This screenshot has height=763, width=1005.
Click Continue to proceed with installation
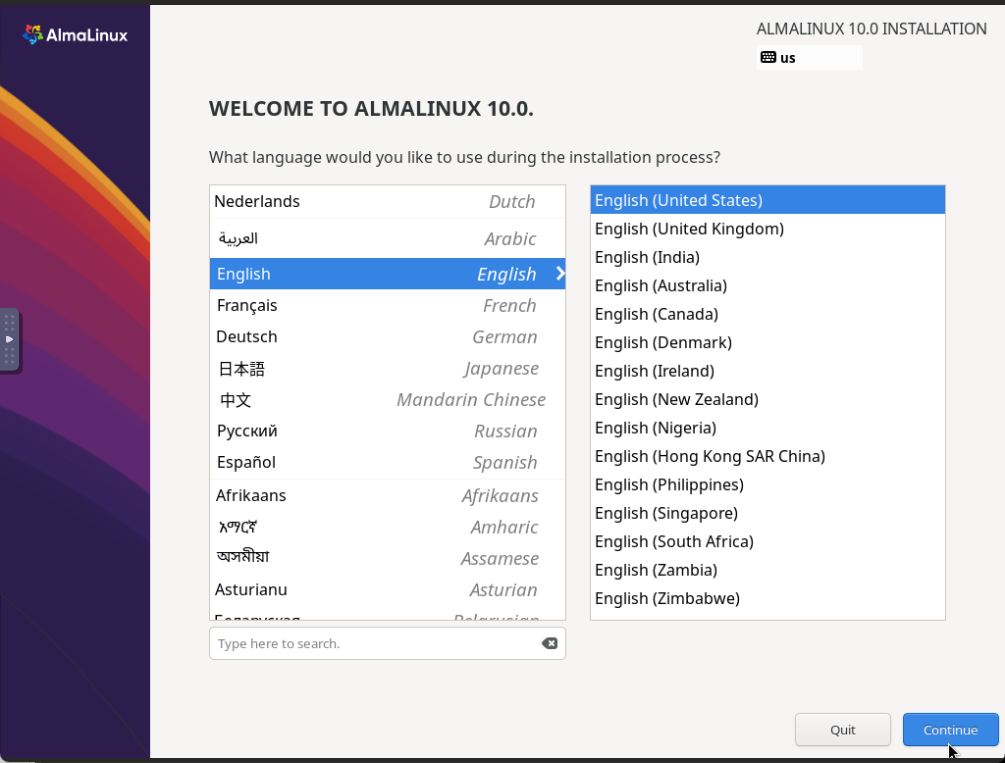(x=951, y=730)
